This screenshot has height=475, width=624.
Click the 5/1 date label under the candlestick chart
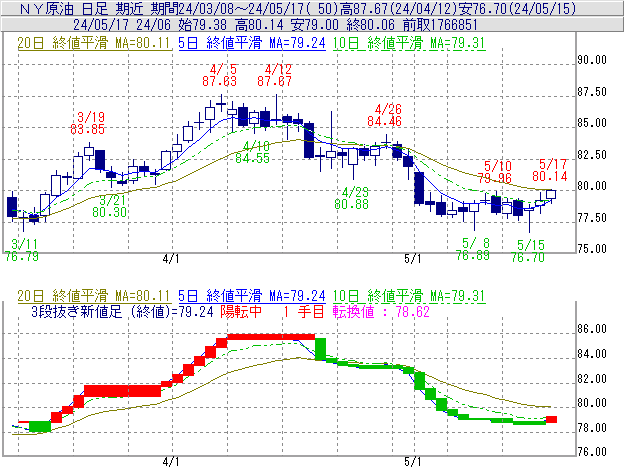412,259
